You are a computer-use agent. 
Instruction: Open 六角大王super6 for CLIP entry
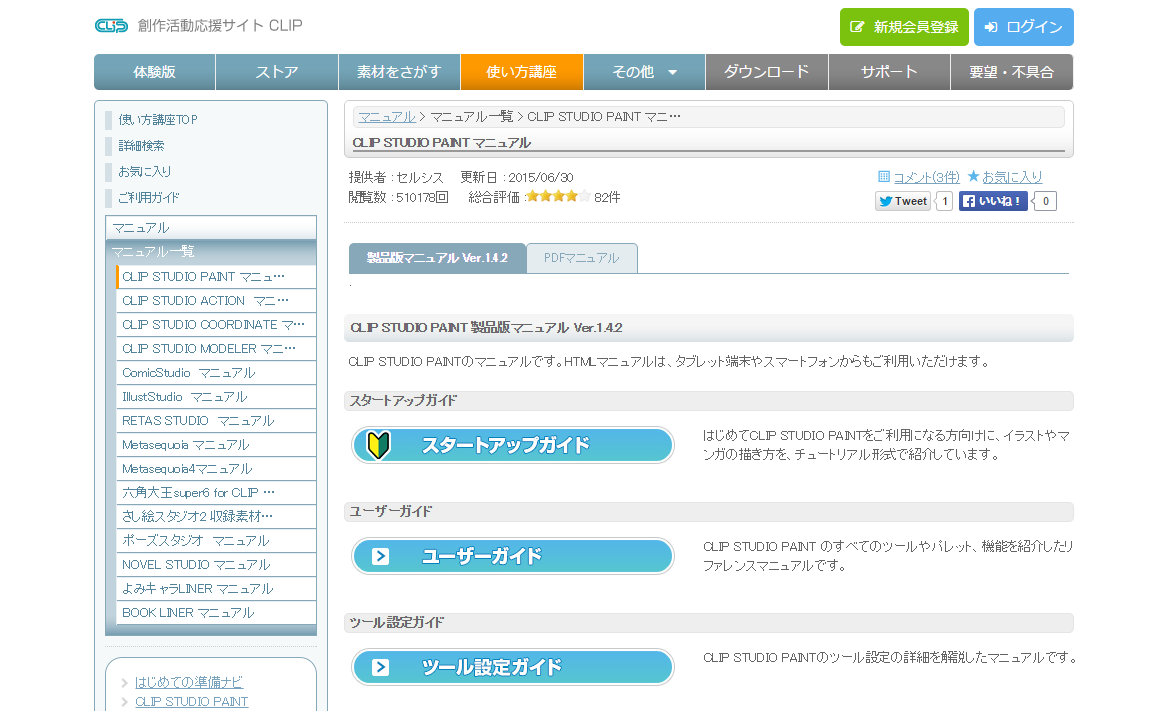point(216,493)
